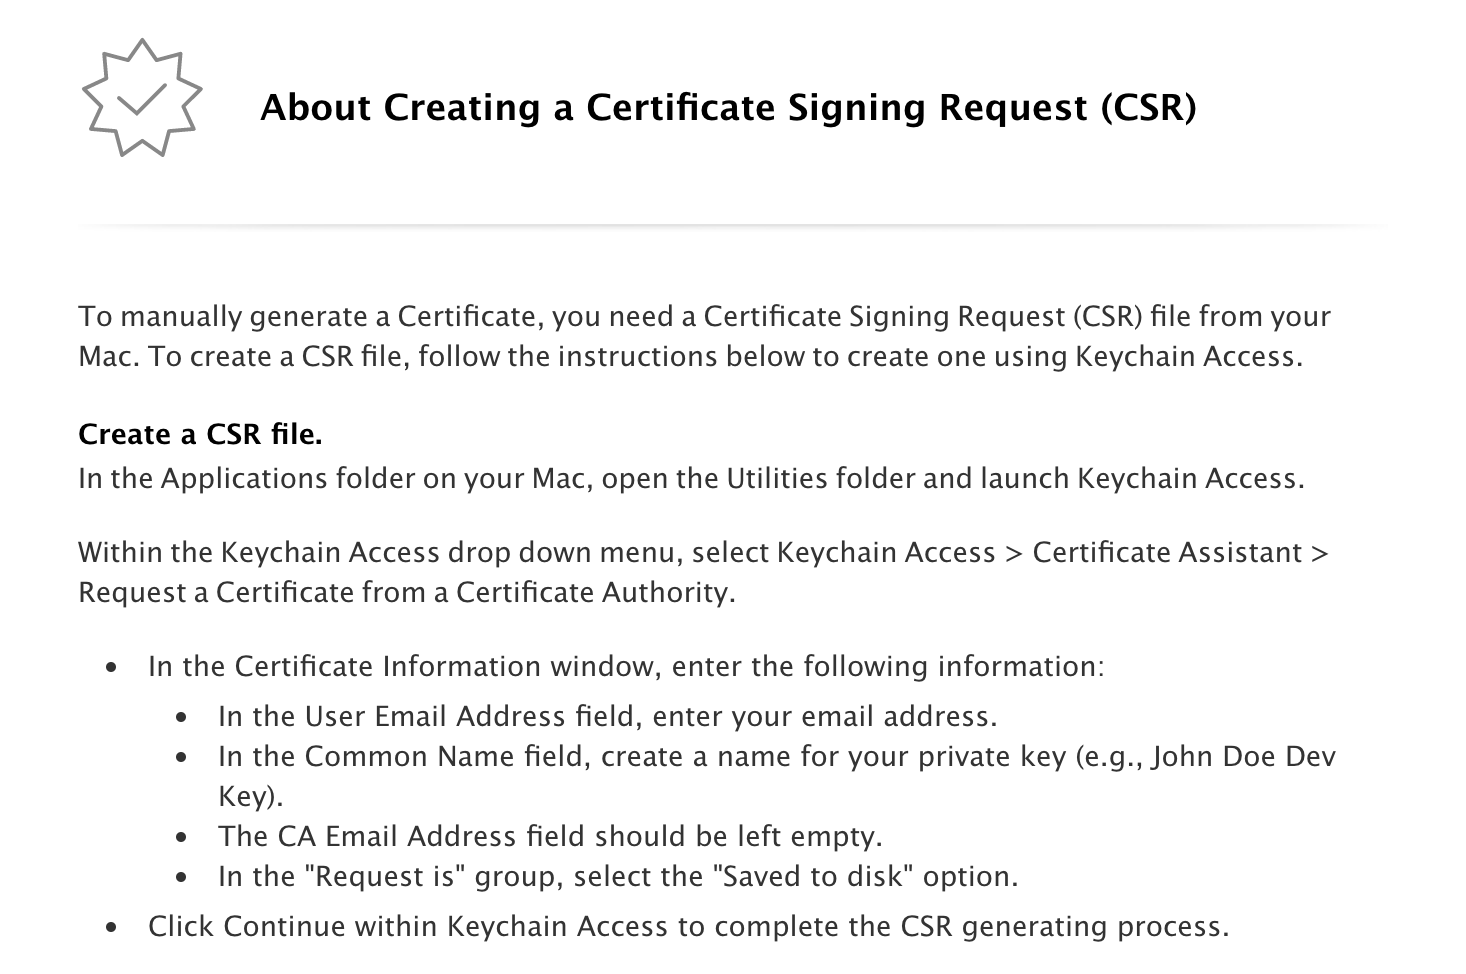Click the bullet about the Certificate Information window

626,667
